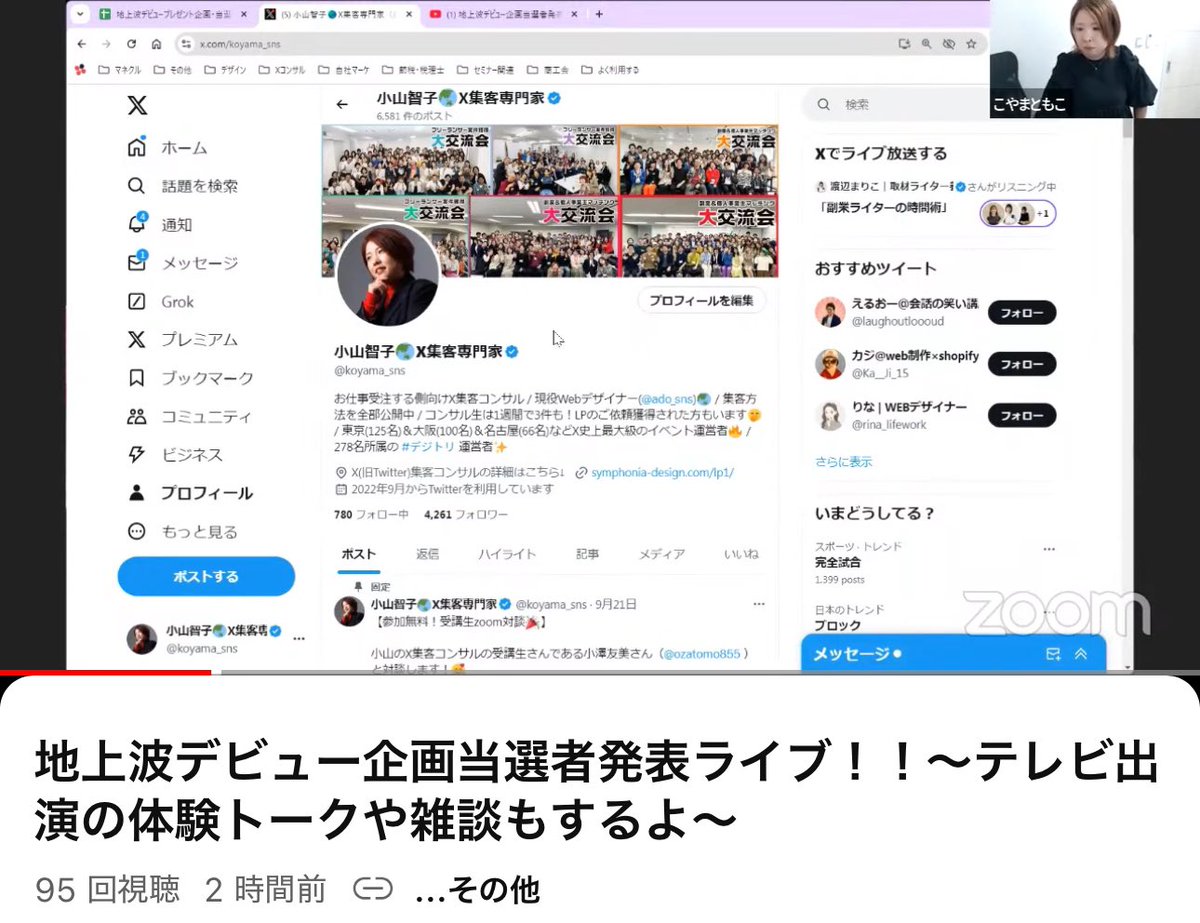Viewport: 1200px width, 923px height.
Task: Open a new browser tab
Action: (599, 14)
